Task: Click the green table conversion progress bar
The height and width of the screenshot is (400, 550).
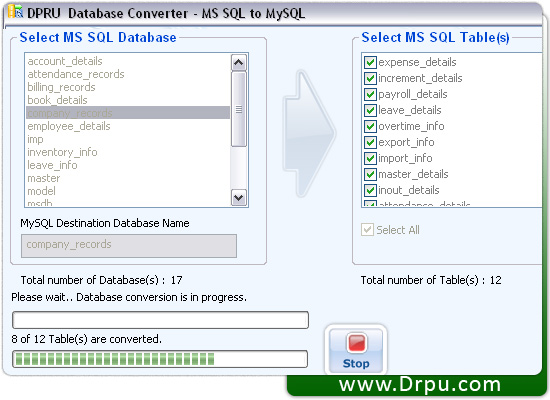Action: click(160, 359)
